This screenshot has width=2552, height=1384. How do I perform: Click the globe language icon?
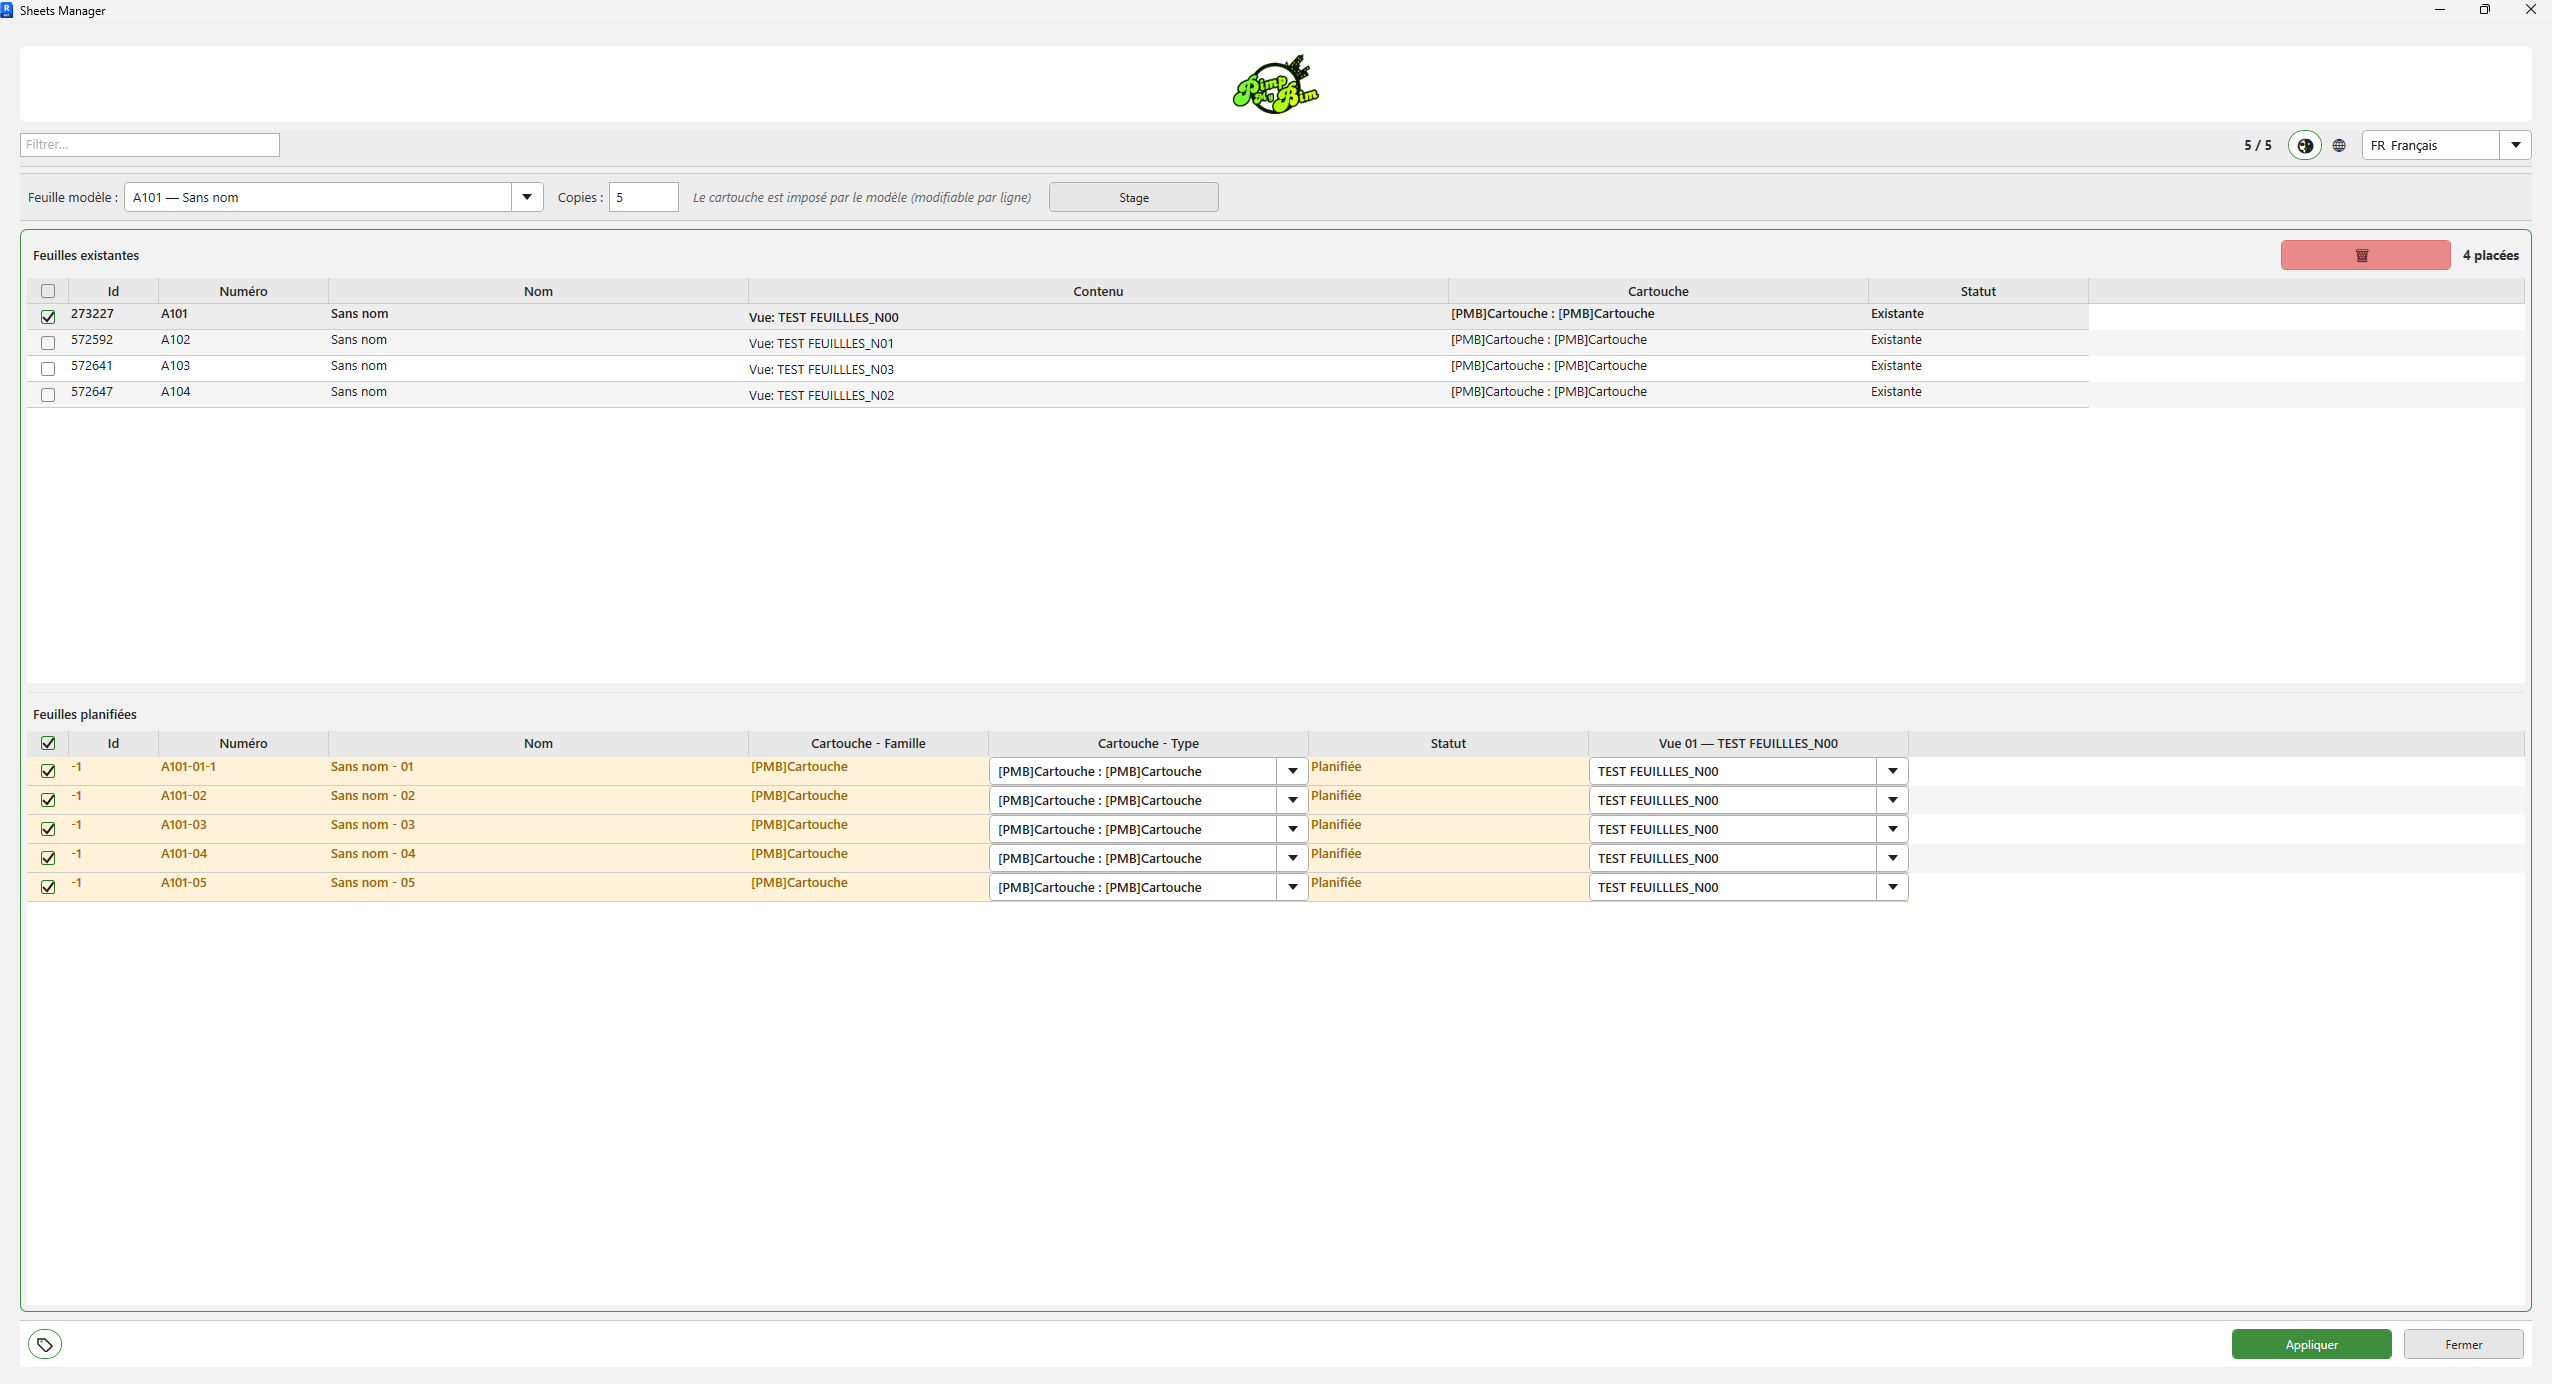click(2339, 145)
